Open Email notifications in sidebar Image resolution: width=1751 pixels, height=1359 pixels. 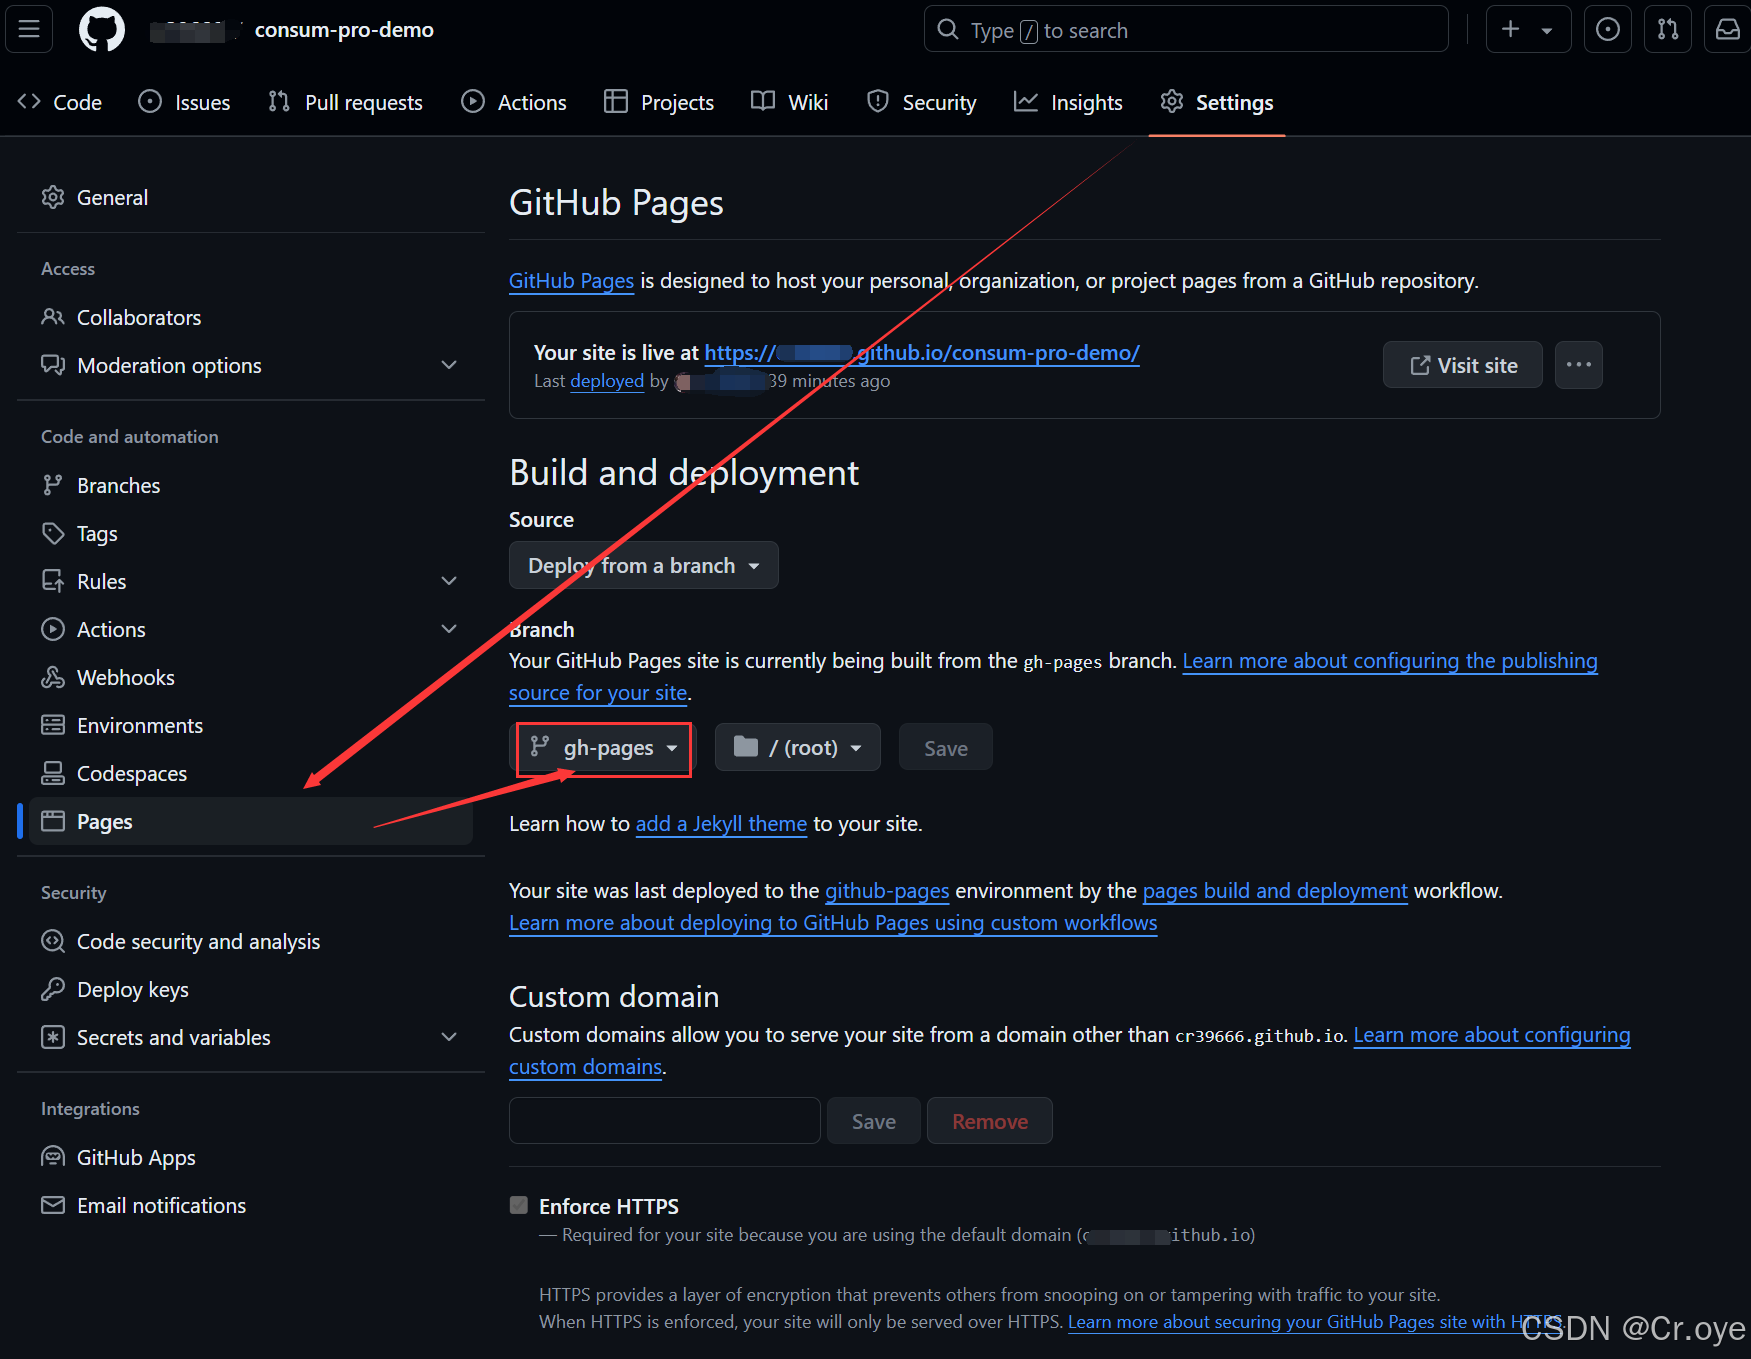pyautogui.click(x=250, y=1206)
